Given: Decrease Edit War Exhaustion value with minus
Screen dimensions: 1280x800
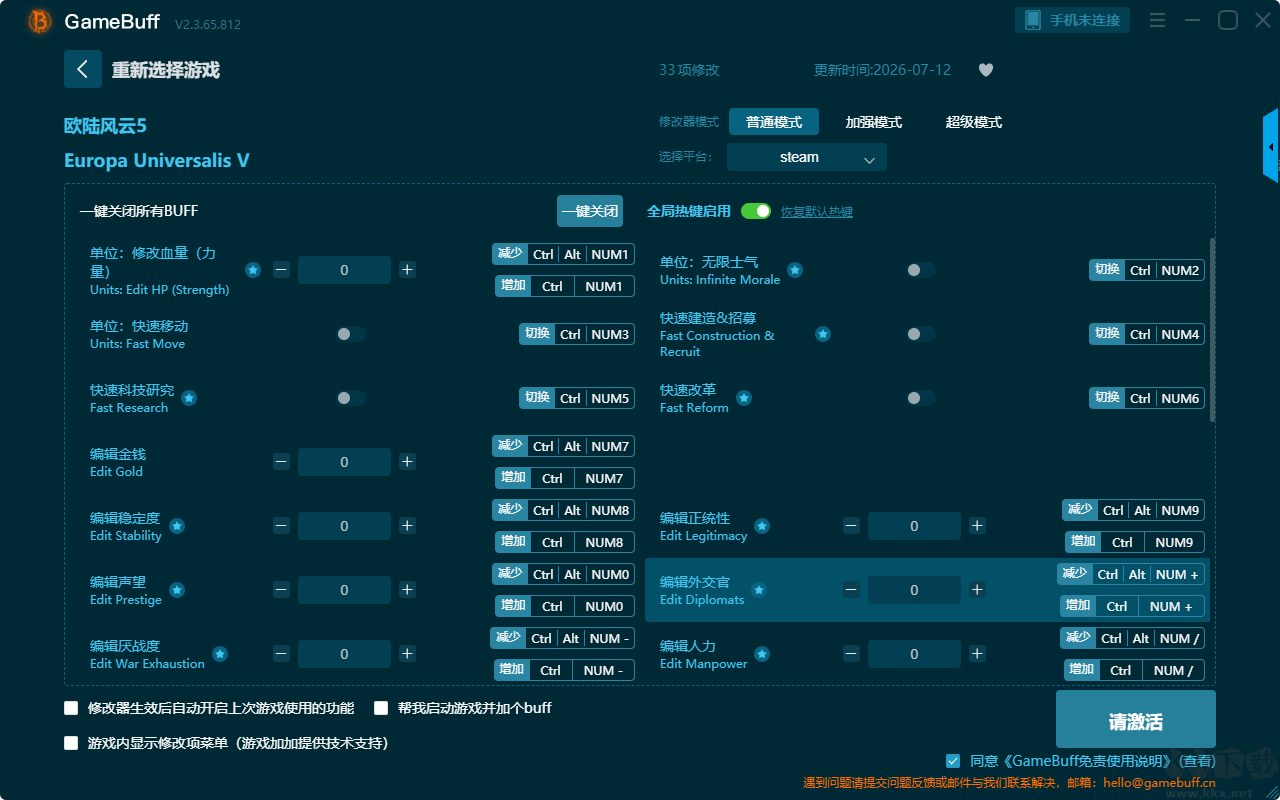Looking at the screenshot, I should [281, 654].
